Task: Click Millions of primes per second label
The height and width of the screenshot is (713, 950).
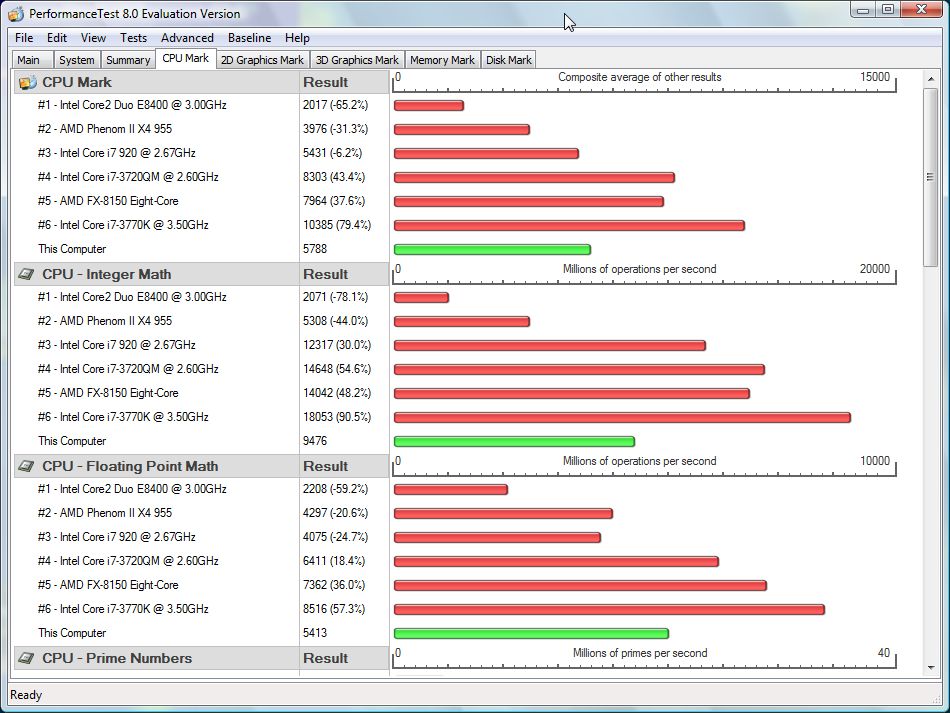Action: tap(640, 653)
